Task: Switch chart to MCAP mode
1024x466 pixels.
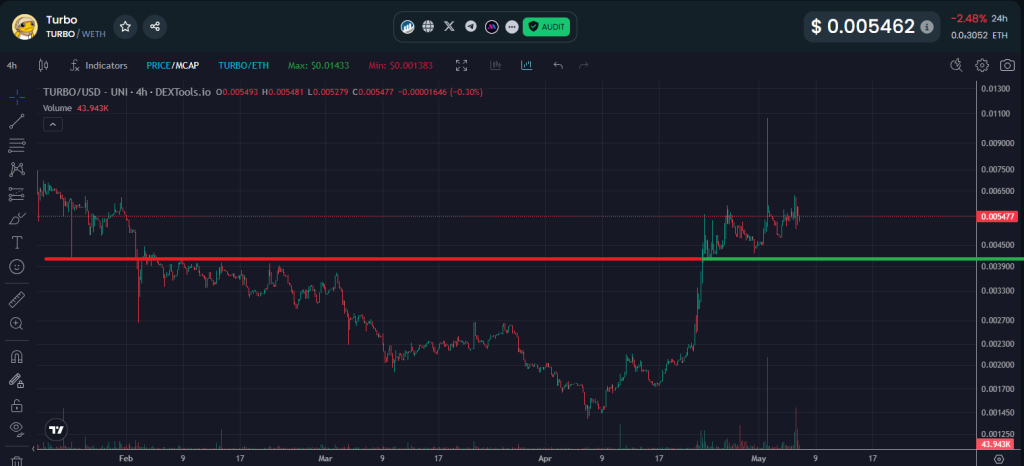Action: [x=186, y=65]
